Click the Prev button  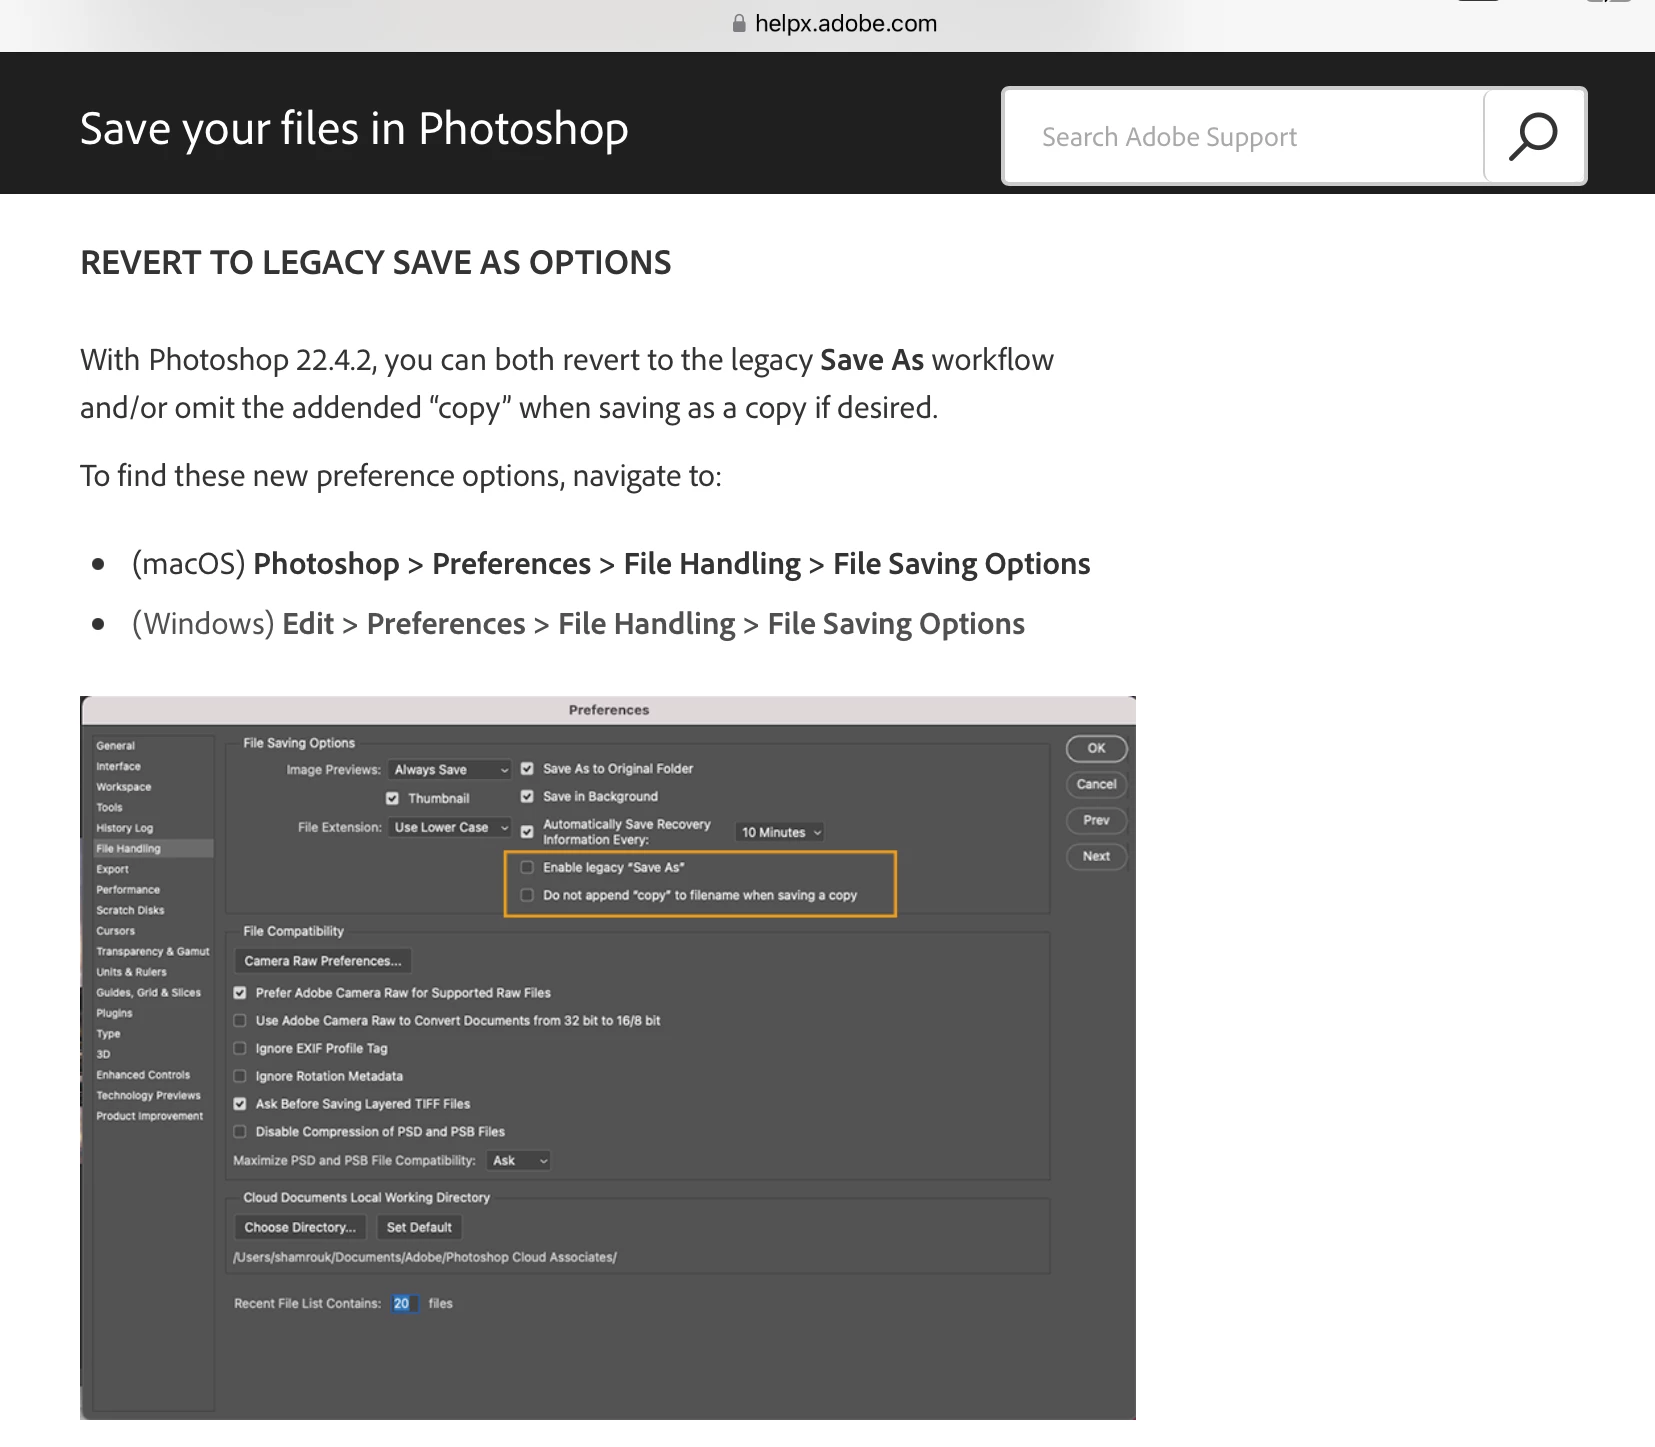click(x=1097, y=820)
